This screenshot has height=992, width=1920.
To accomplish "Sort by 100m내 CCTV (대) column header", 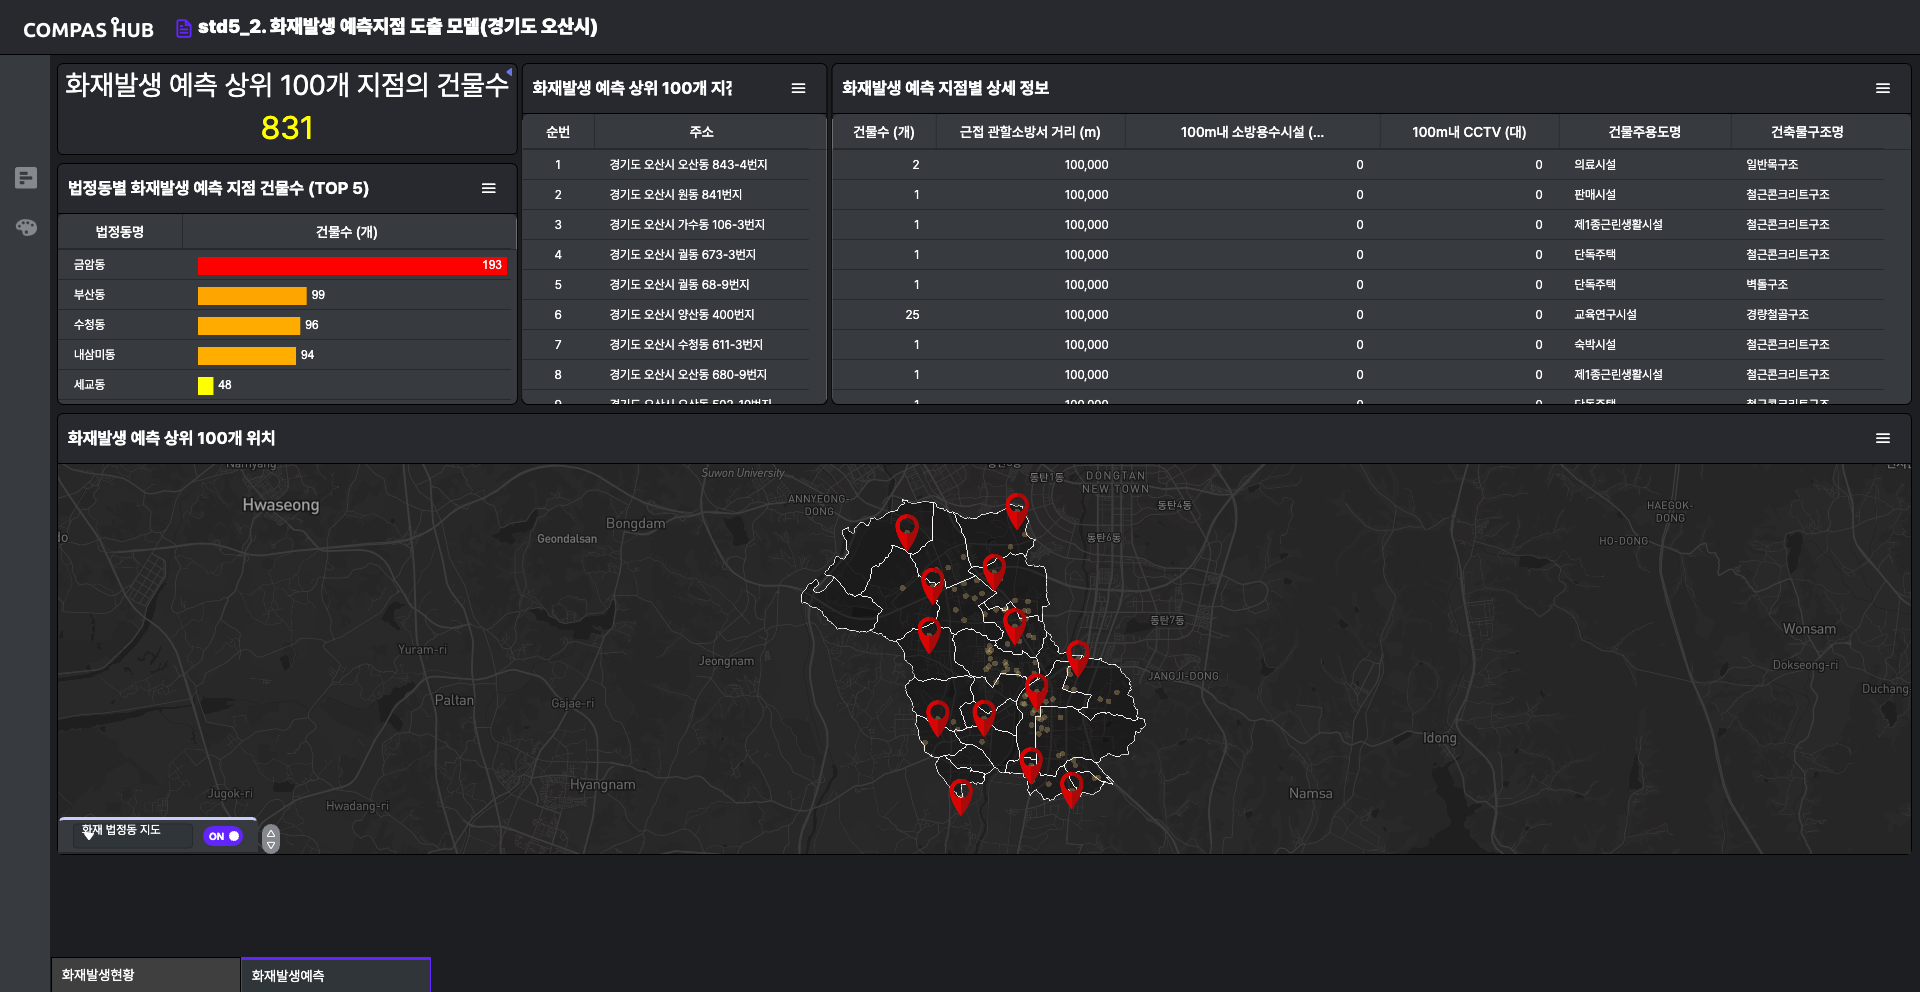I will (1469, 132).
